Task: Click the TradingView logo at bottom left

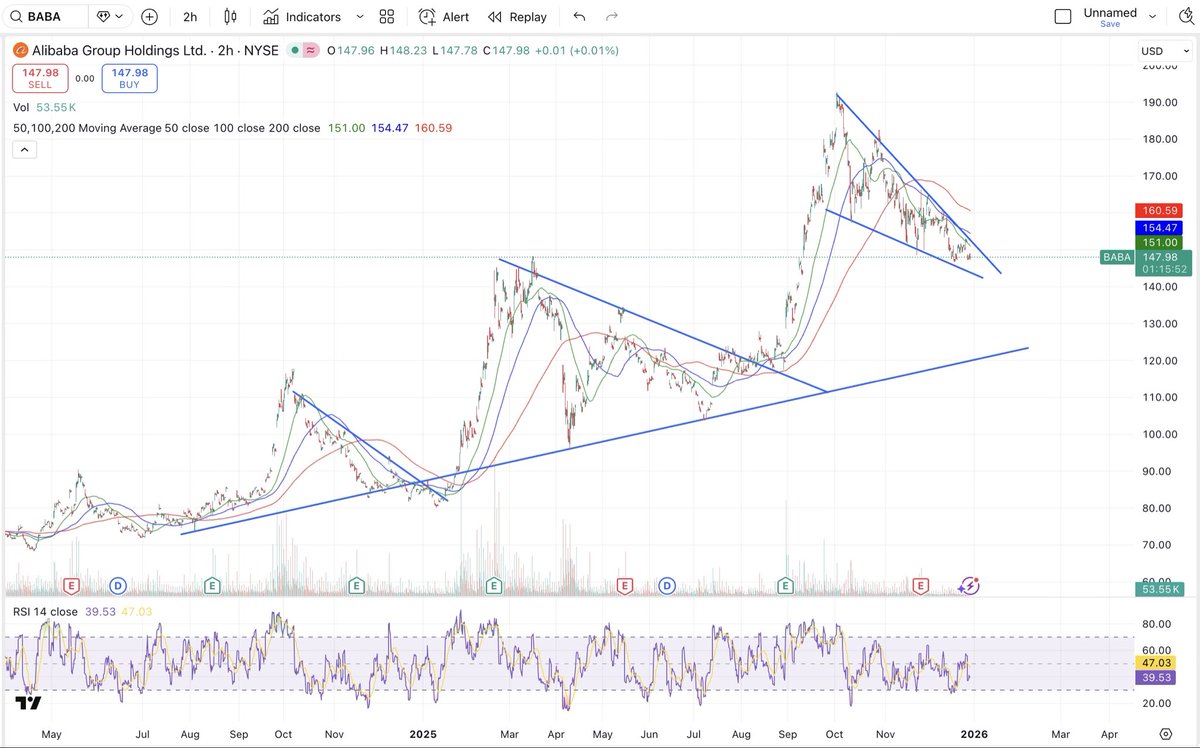Action: 28,703
